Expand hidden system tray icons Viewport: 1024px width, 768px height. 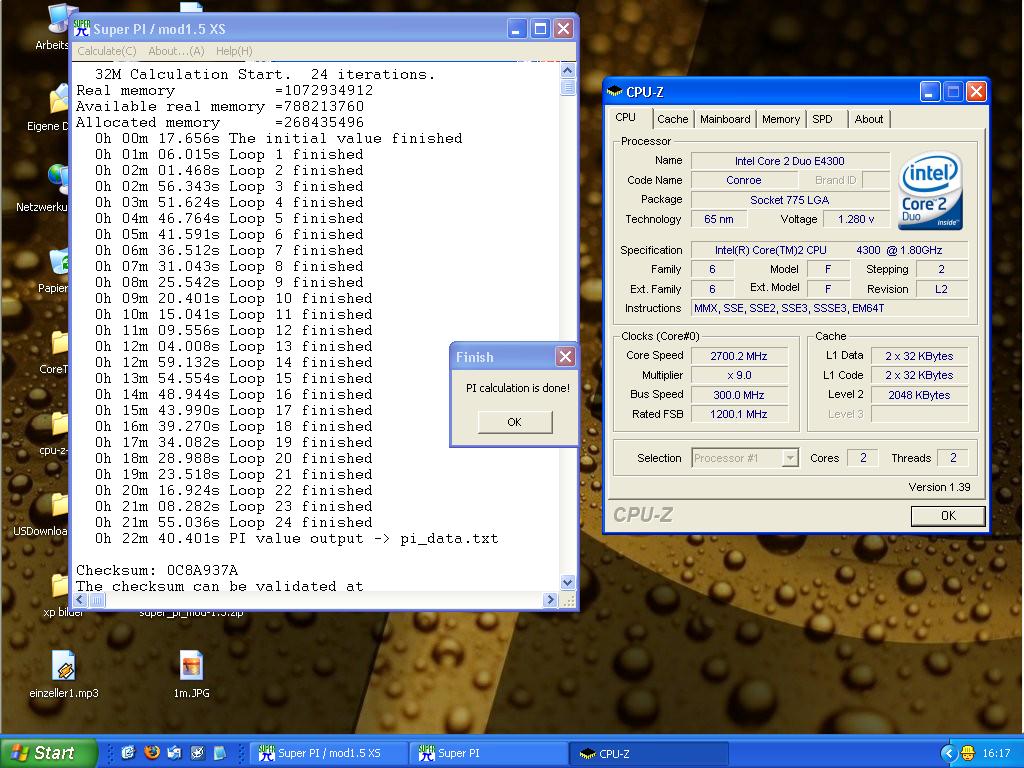pyautogui.click(x=948, y=753)
